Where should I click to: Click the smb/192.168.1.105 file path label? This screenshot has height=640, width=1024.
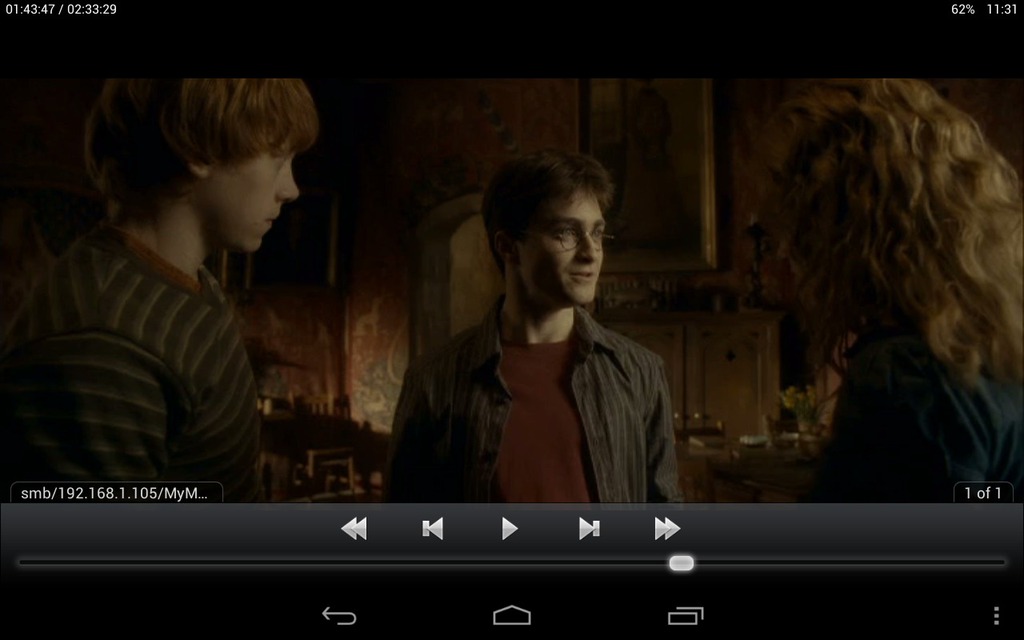pyautogui.click(x=116, y=493)
